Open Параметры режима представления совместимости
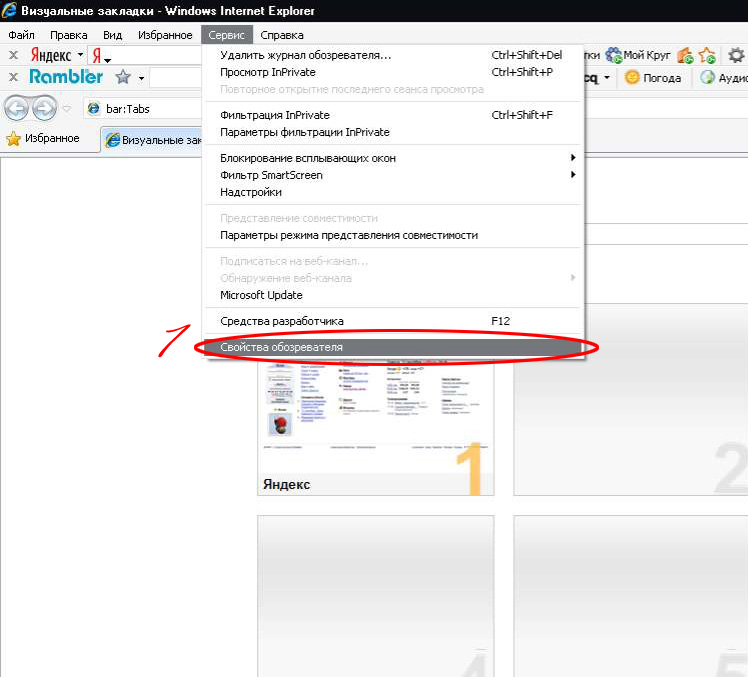The image size is (748, 677). (x=393, y=235)
